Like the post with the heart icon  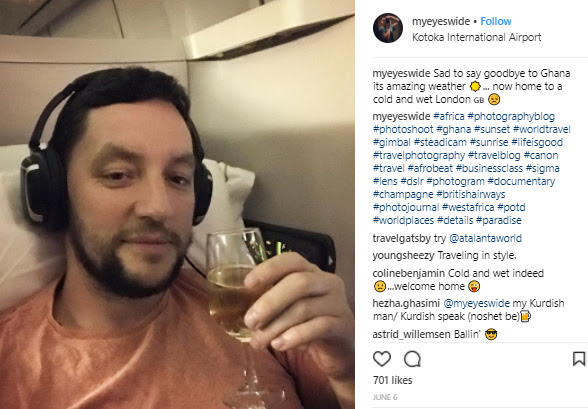click(x=382, y=359)
